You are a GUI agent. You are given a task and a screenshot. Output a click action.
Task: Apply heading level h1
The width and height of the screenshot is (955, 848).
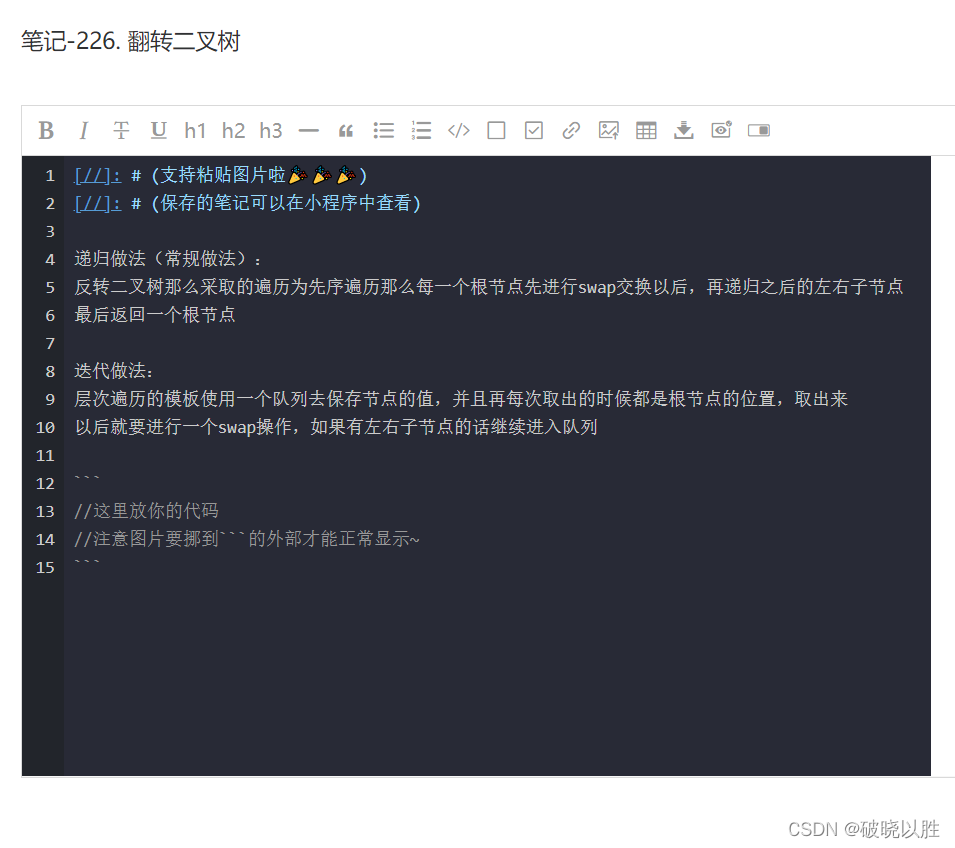tap(195, 130)
